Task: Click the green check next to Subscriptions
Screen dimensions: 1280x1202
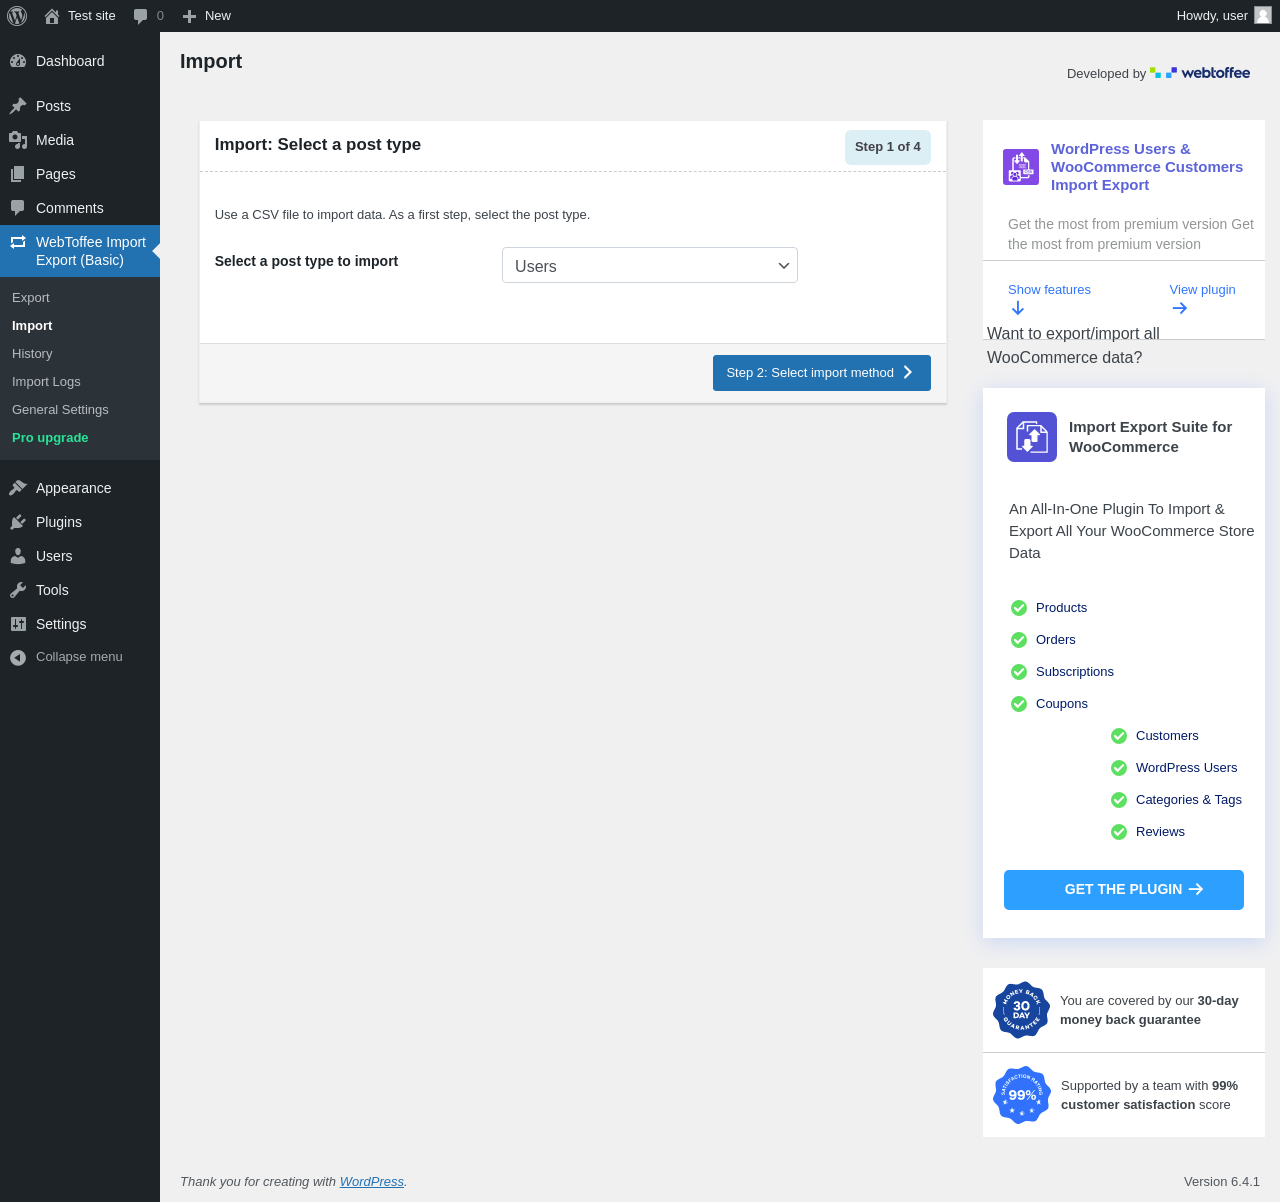Action: (x=1019, y=672)
